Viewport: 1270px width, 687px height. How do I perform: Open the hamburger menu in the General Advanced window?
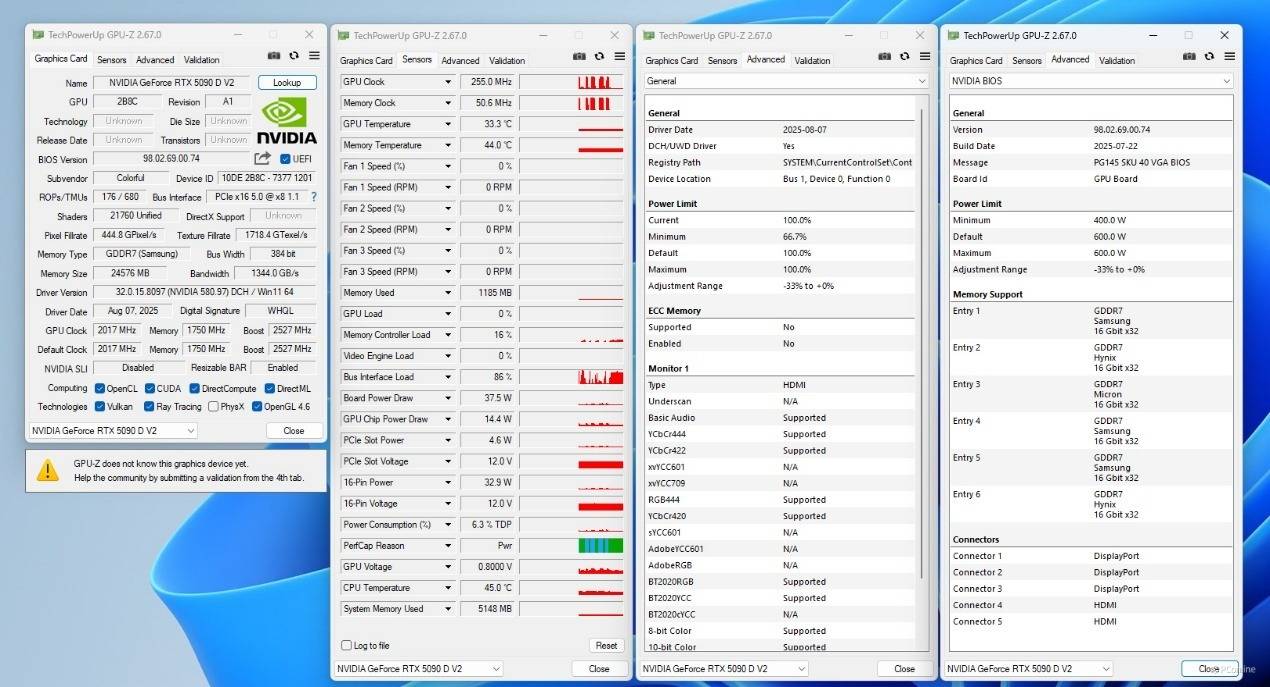point(925,58)
